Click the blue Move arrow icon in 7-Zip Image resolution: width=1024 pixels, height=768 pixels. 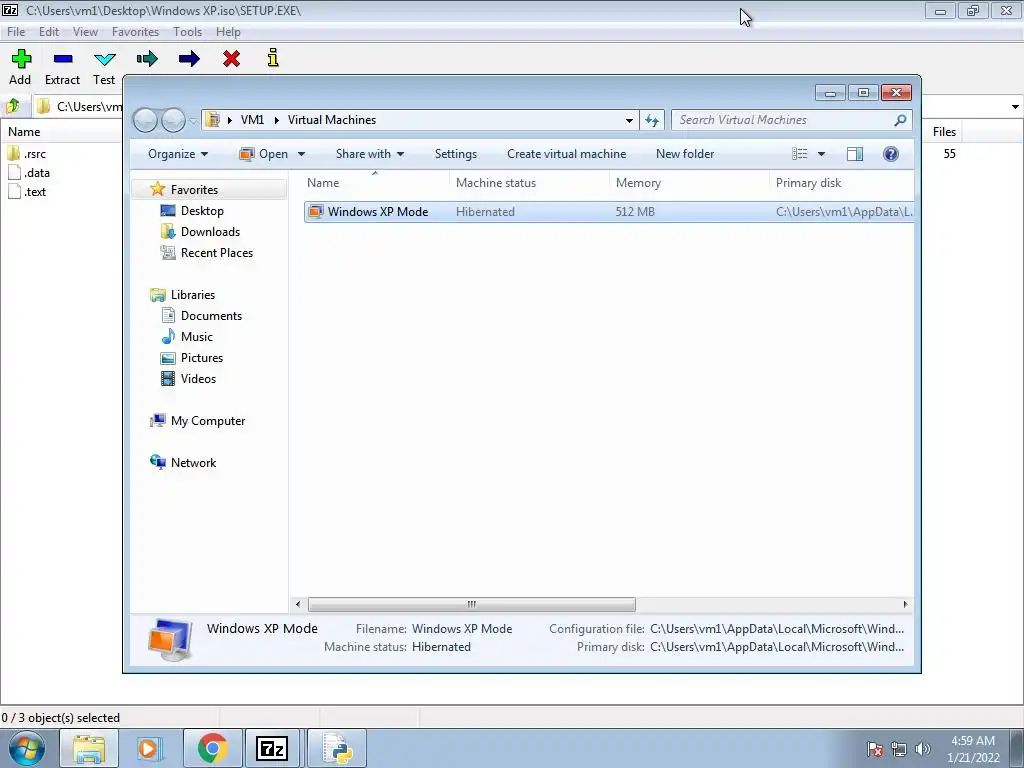pos(189,59)
